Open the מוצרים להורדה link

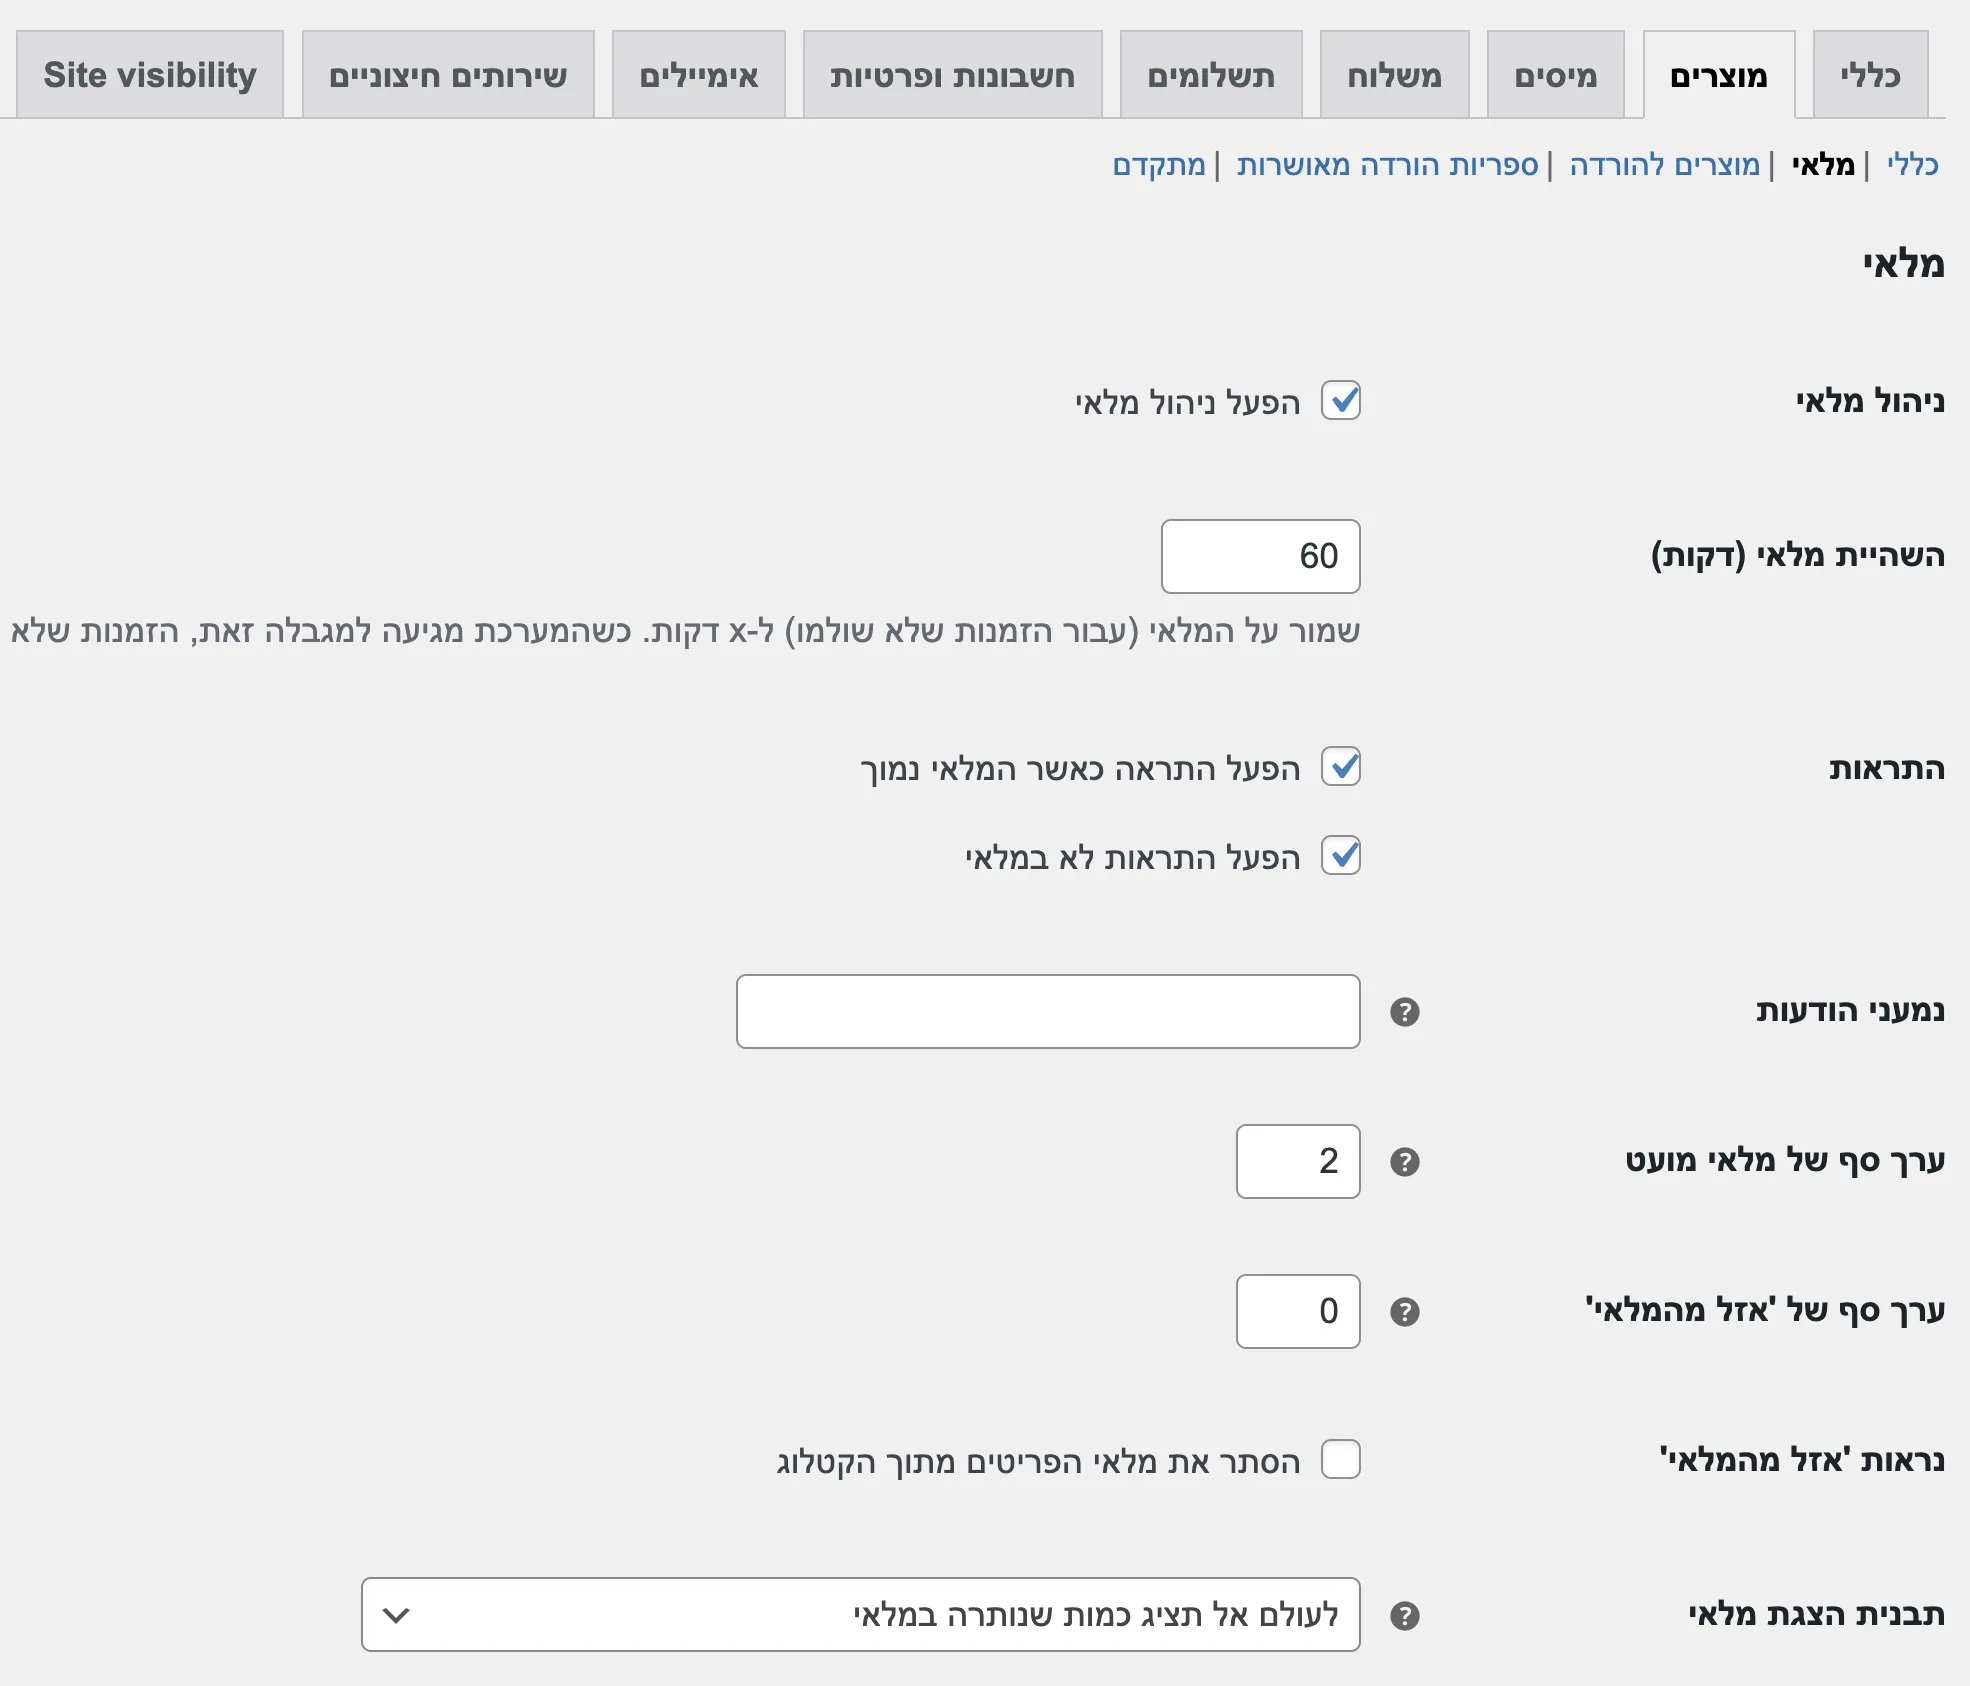(x=1664, y=164)
